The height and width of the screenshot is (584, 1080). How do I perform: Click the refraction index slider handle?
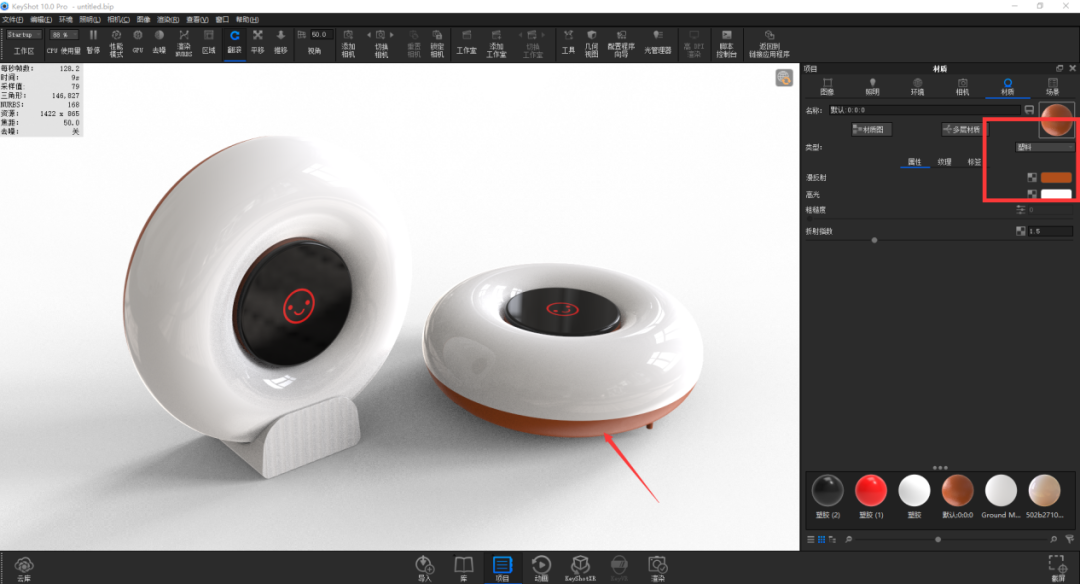point(875,240)
